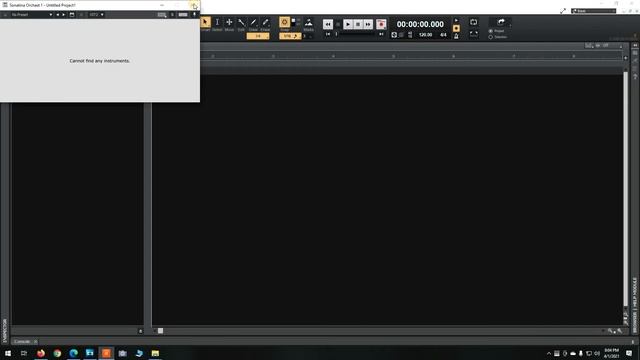Open the note value dropdown under Draw
The image size is (640, 360).
[x=258, y=36]
